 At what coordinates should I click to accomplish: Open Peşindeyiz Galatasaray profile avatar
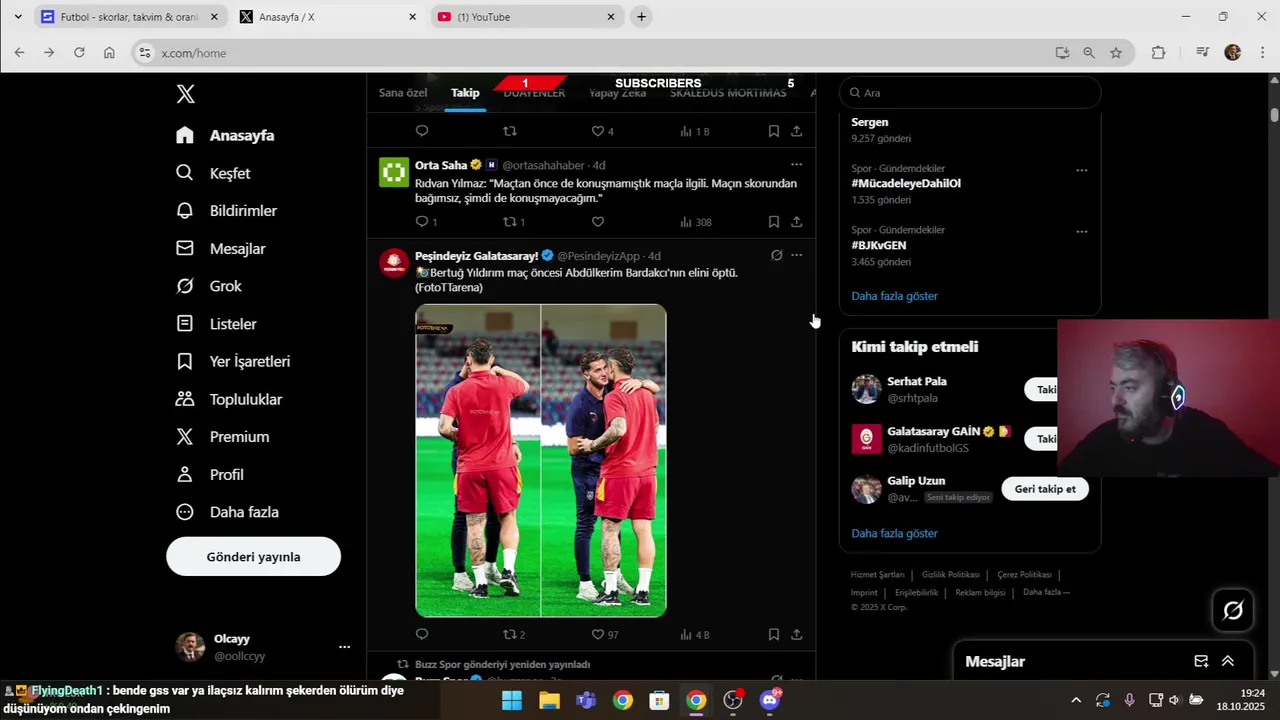click(x=394, y=263)
